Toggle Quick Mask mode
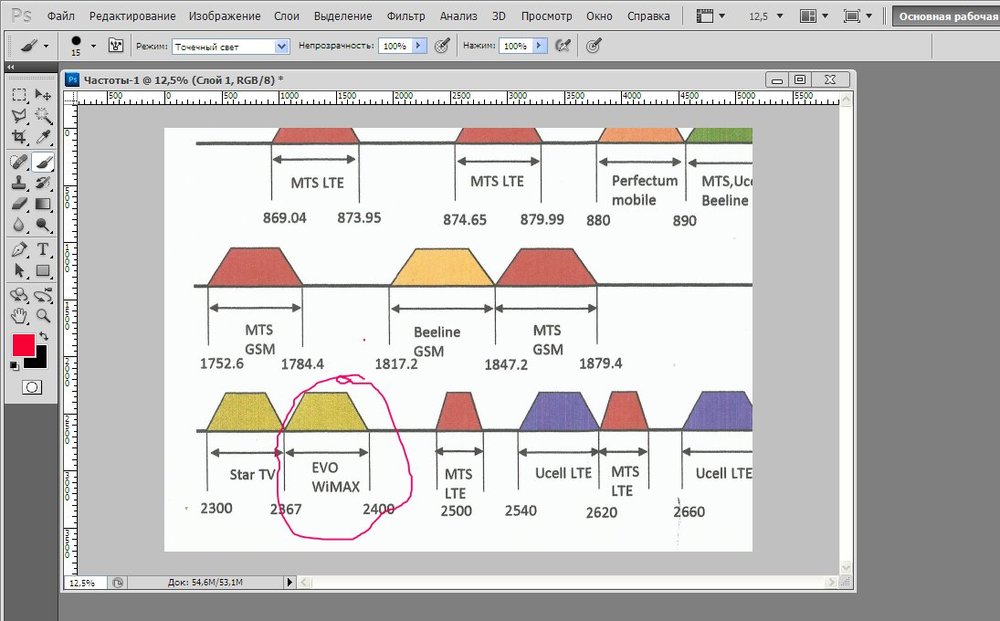 (31, 386)
